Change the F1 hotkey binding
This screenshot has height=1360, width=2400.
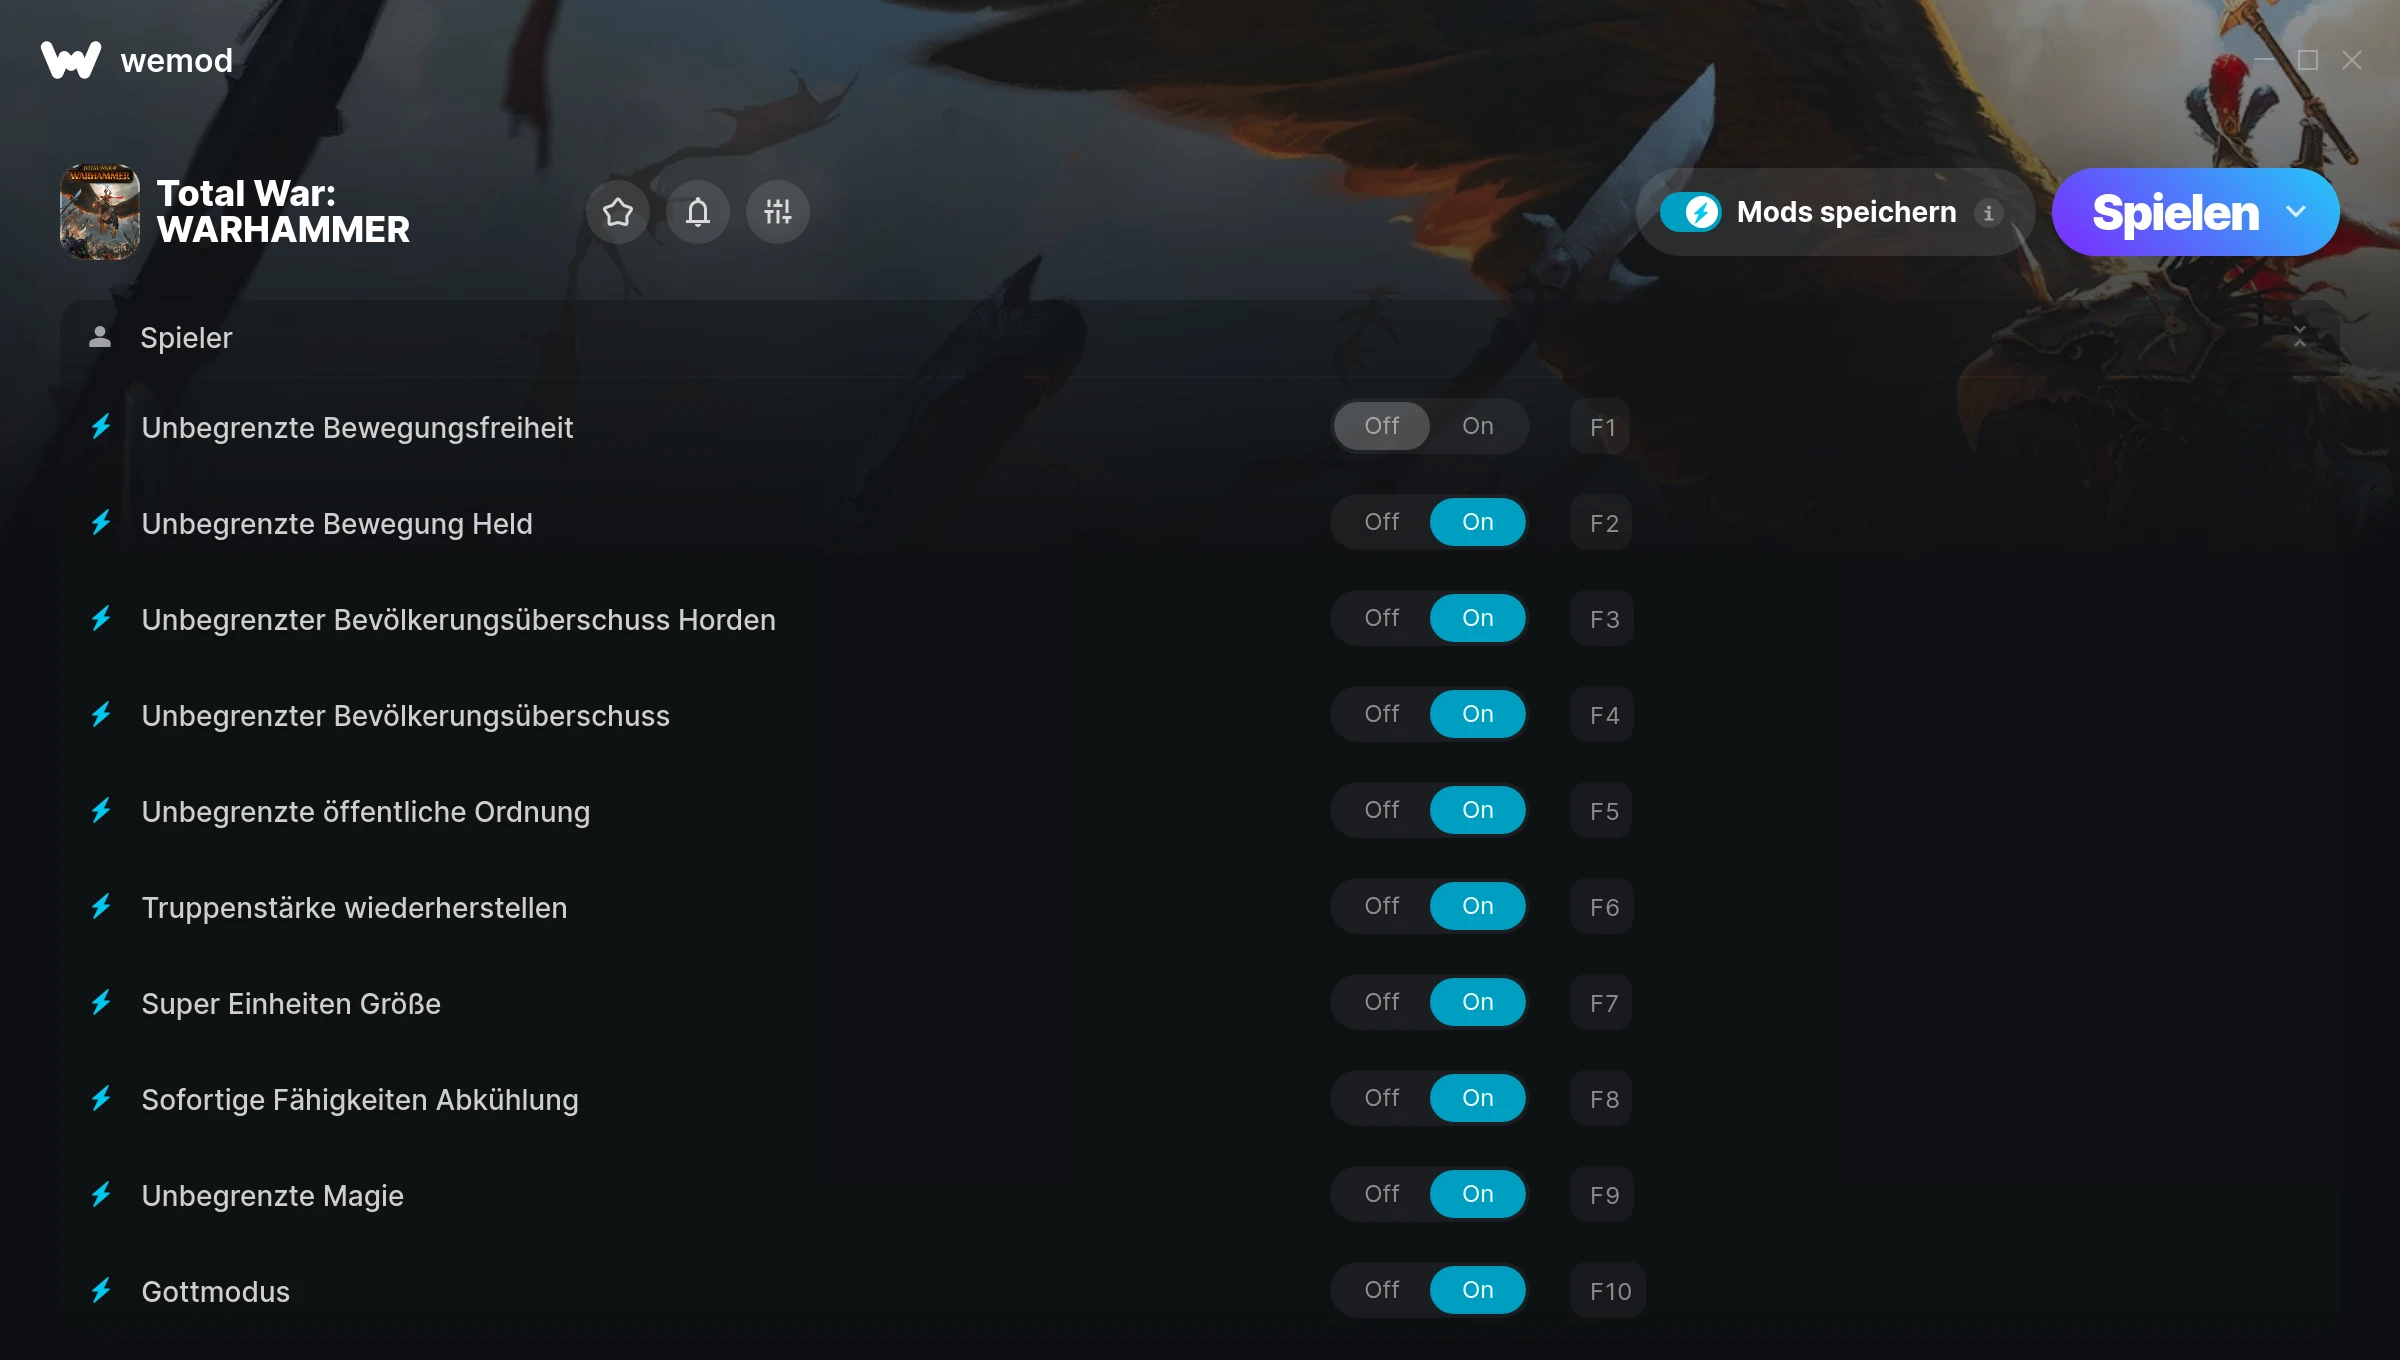coord(1602,427)
